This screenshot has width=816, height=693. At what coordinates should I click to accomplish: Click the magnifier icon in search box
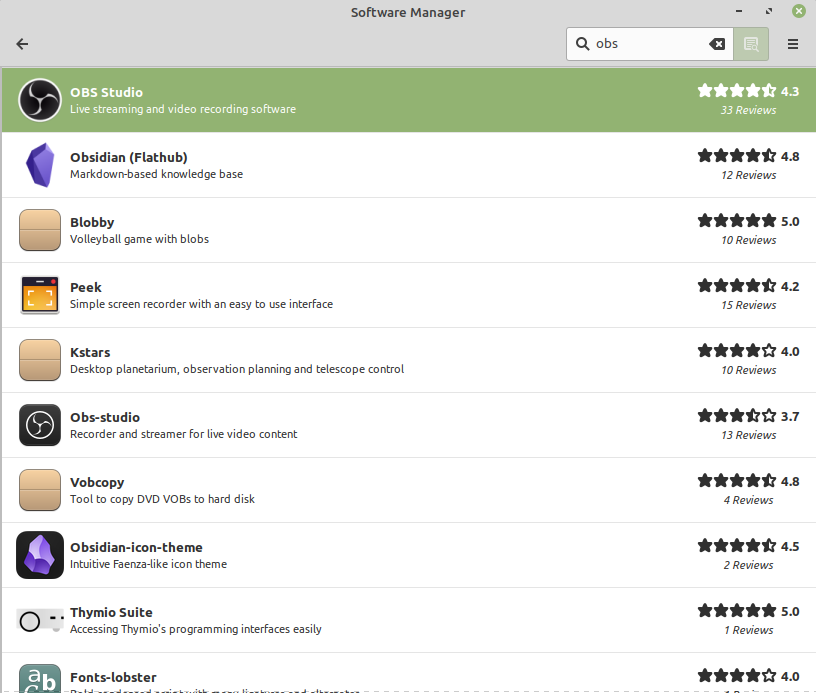582,44
